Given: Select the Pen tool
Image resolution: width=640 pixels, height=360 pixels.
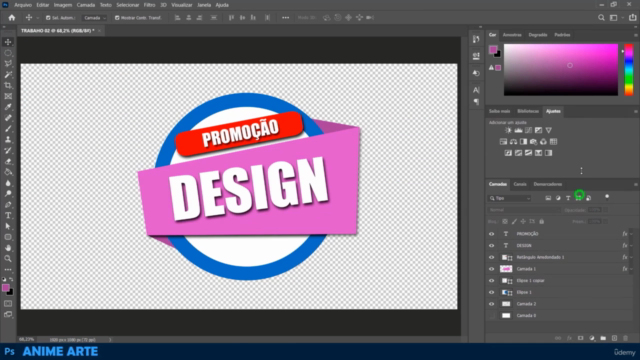Looking at the screenshot, I should tap(8, 204).
